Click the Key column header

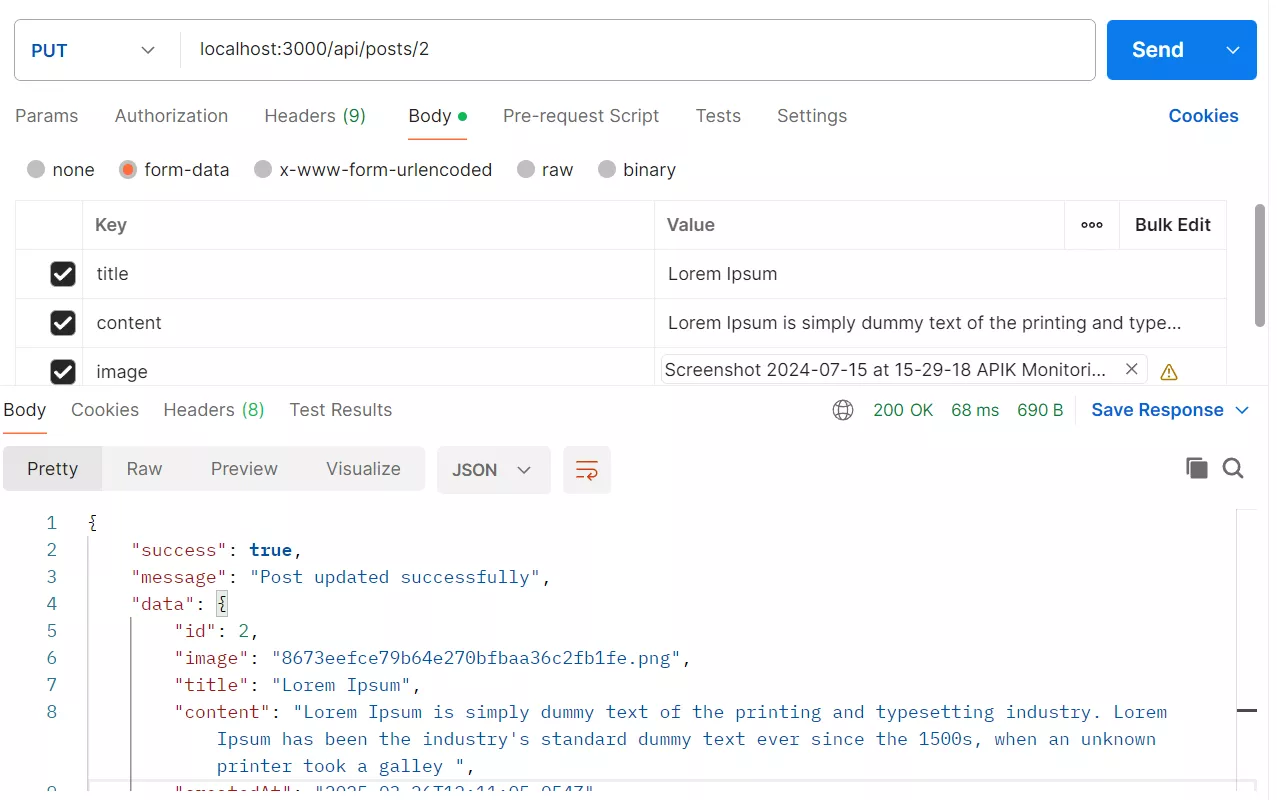[x=111, y=225]
